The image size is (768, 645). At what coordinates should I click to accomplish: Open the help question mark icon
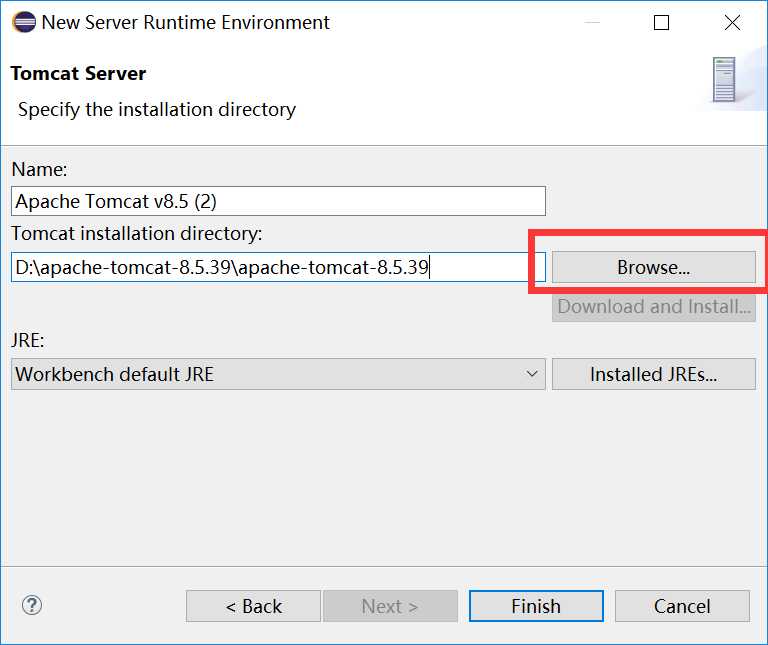(32, 605)
